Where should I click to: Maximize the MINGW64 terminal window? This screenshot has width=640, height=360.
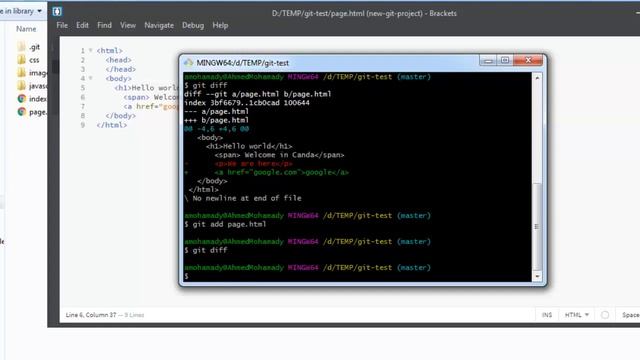click(505, 61)
